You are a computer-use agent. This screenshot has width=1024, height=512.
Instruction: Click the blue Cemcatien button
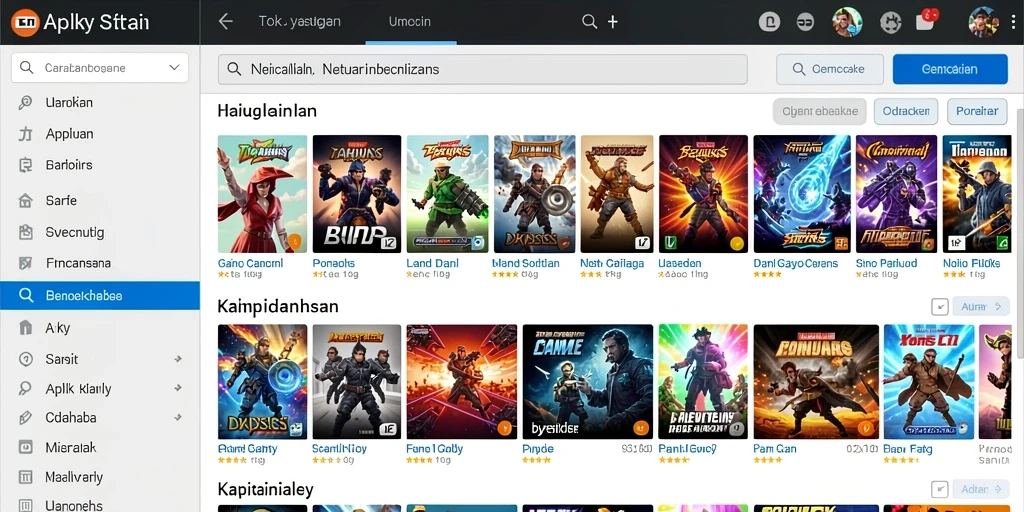click(950, 69)
